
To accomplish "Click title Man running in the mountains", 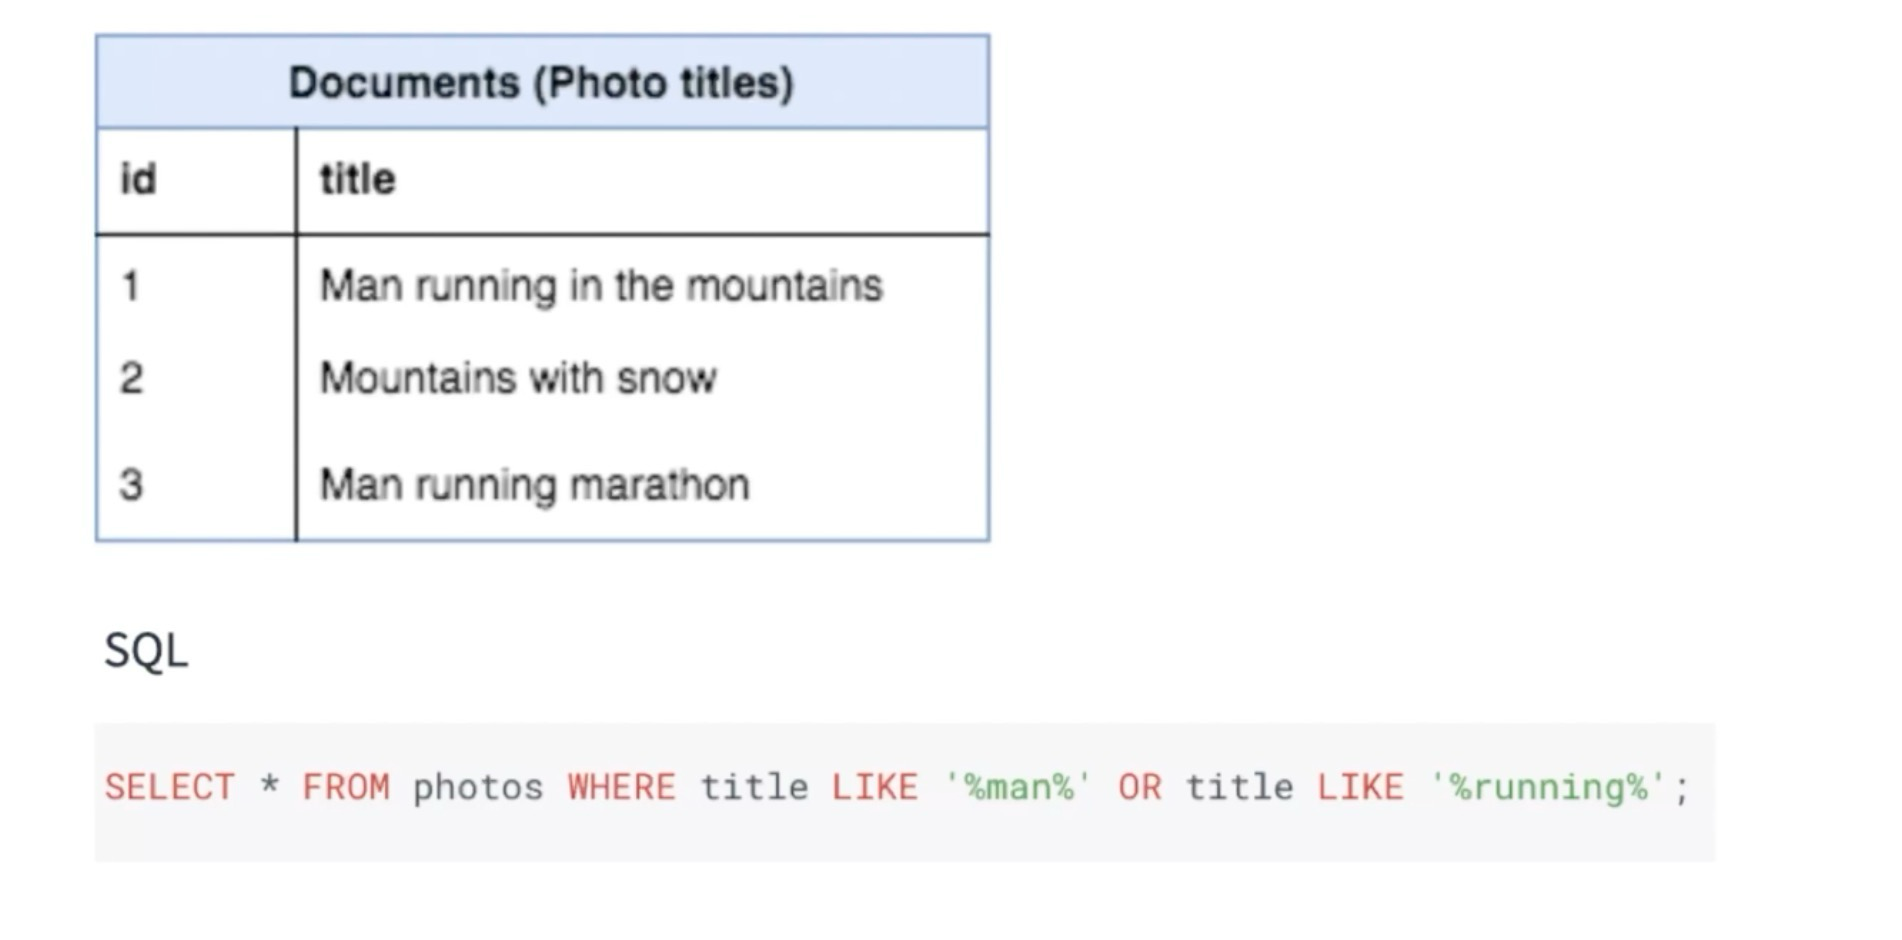I will pyautogui.click(x=601, y=286).
